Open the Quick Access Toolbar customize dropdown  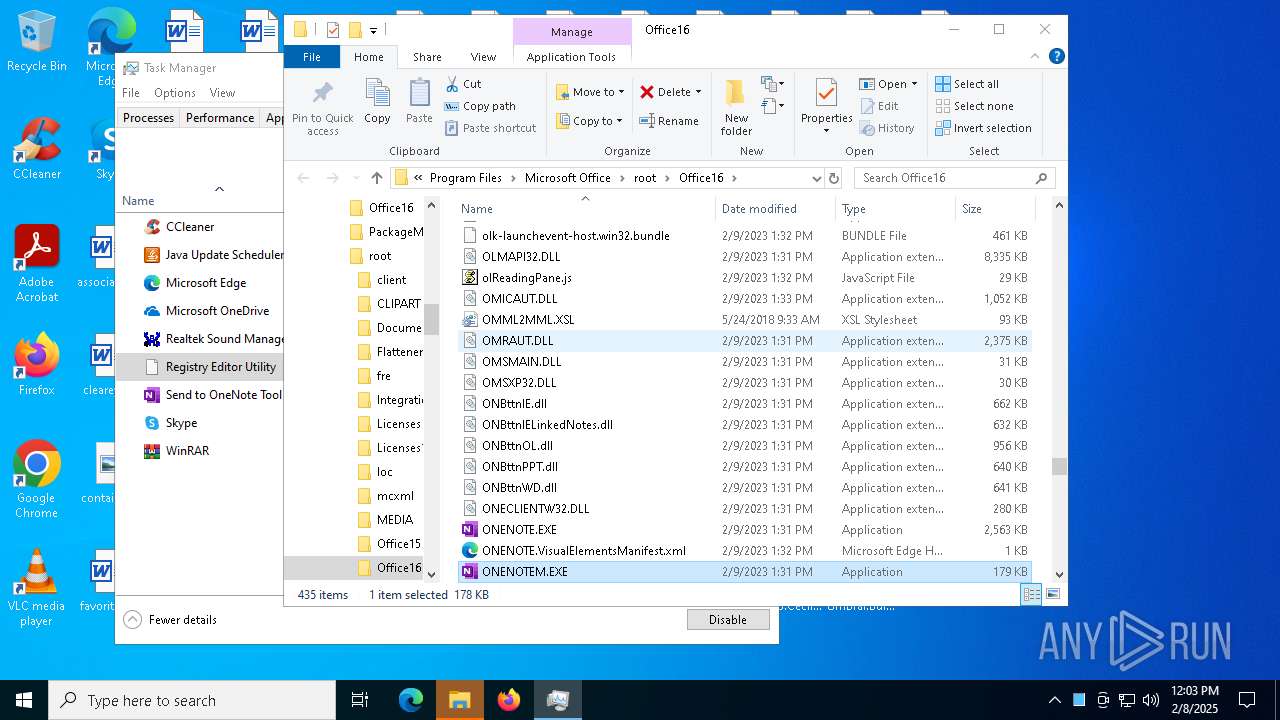click(374, 31)
